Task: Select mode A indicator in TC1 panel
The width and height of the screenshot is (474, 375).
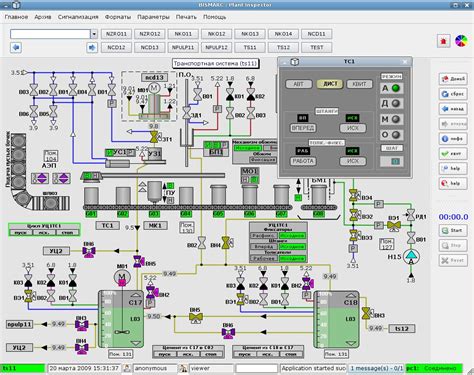Action: pyautogui.click(x=391, y=88)
